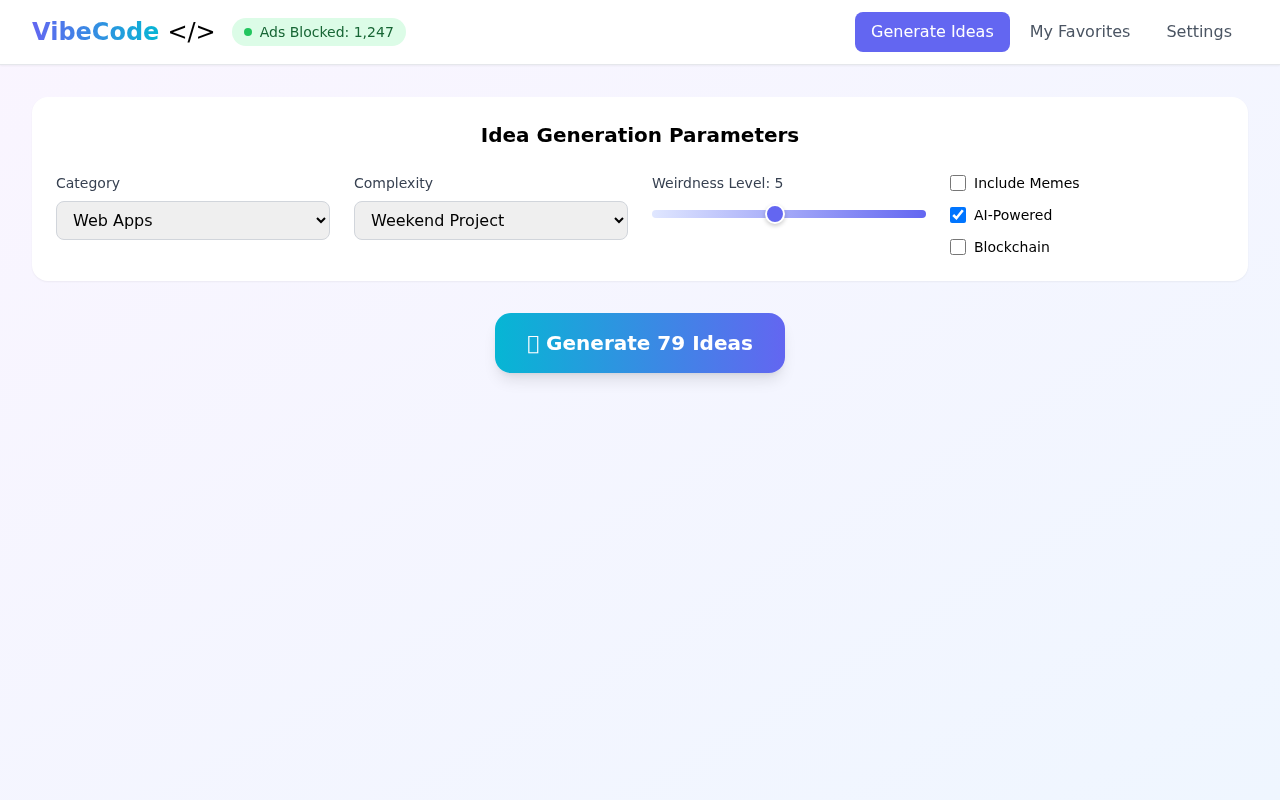Enable the Include Memes checkbox
The image size is (1280, 800).
click(x=957, y=183)
